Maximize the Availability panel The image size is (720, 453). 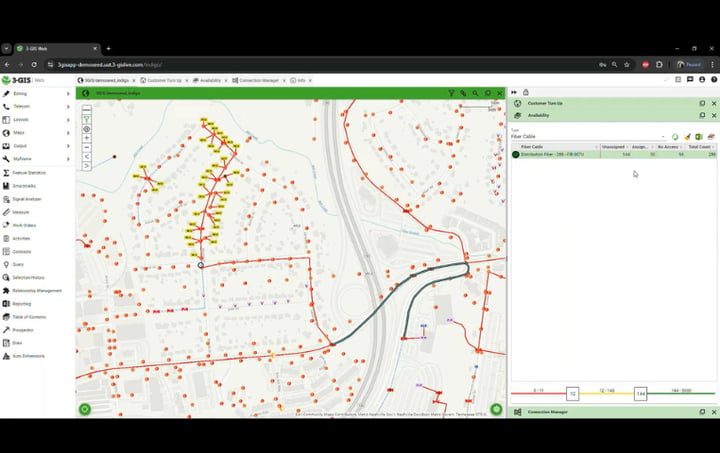pyautogui.click(x=702, y=115)
